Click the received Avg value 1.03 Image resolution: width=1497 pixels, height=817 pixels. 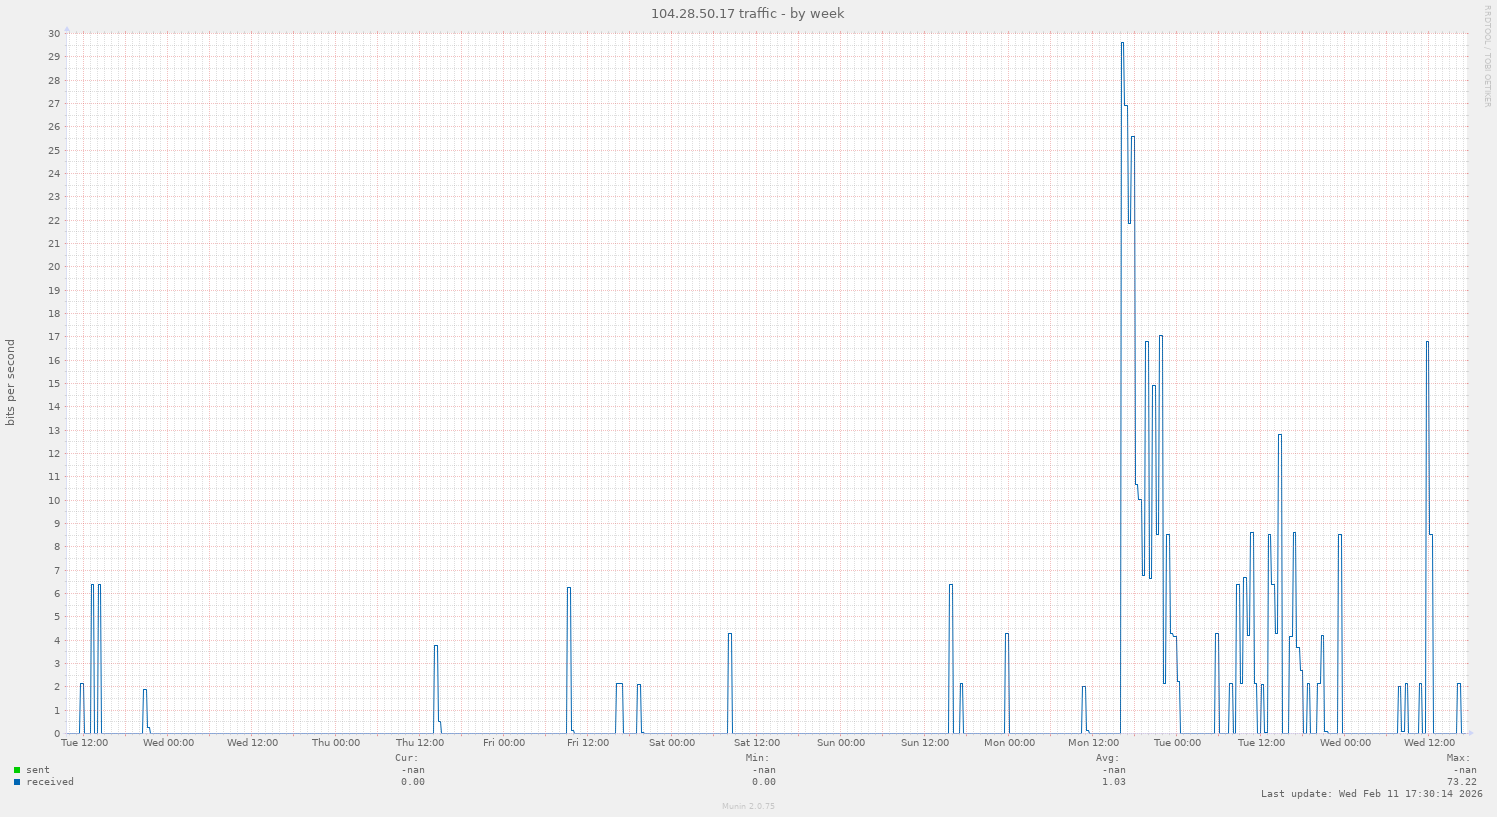1113,782
